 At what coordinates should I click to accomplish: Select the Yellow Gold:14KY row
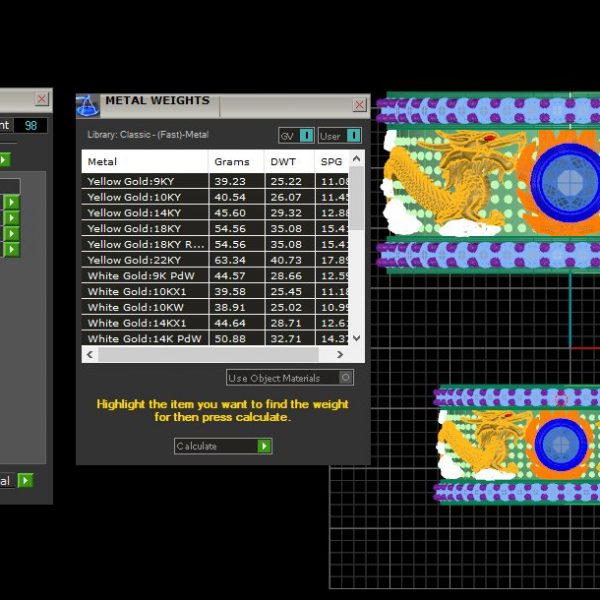215,213
